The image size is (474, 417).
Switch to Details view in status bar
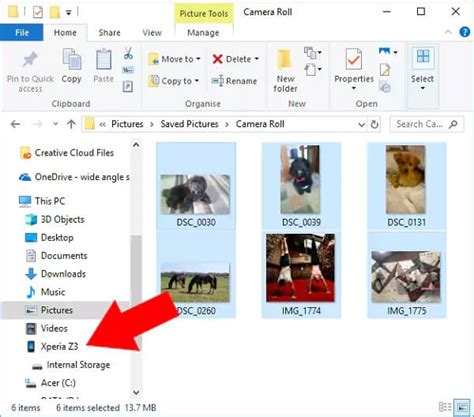click(445, 407)
